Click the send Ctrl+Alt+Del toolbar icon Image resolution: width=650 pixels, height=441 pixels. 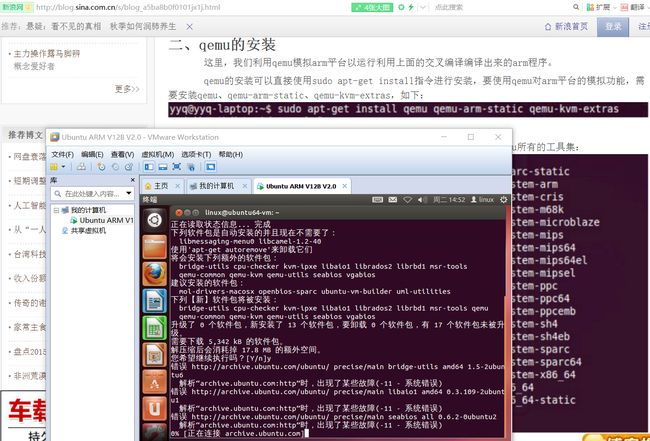tap(82, 167)
